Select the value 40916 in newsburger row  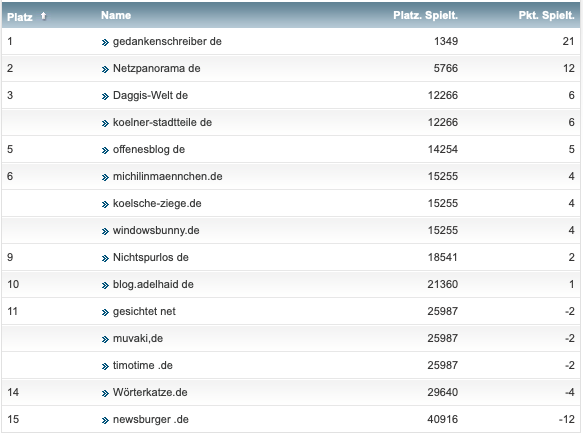point(443,419)
